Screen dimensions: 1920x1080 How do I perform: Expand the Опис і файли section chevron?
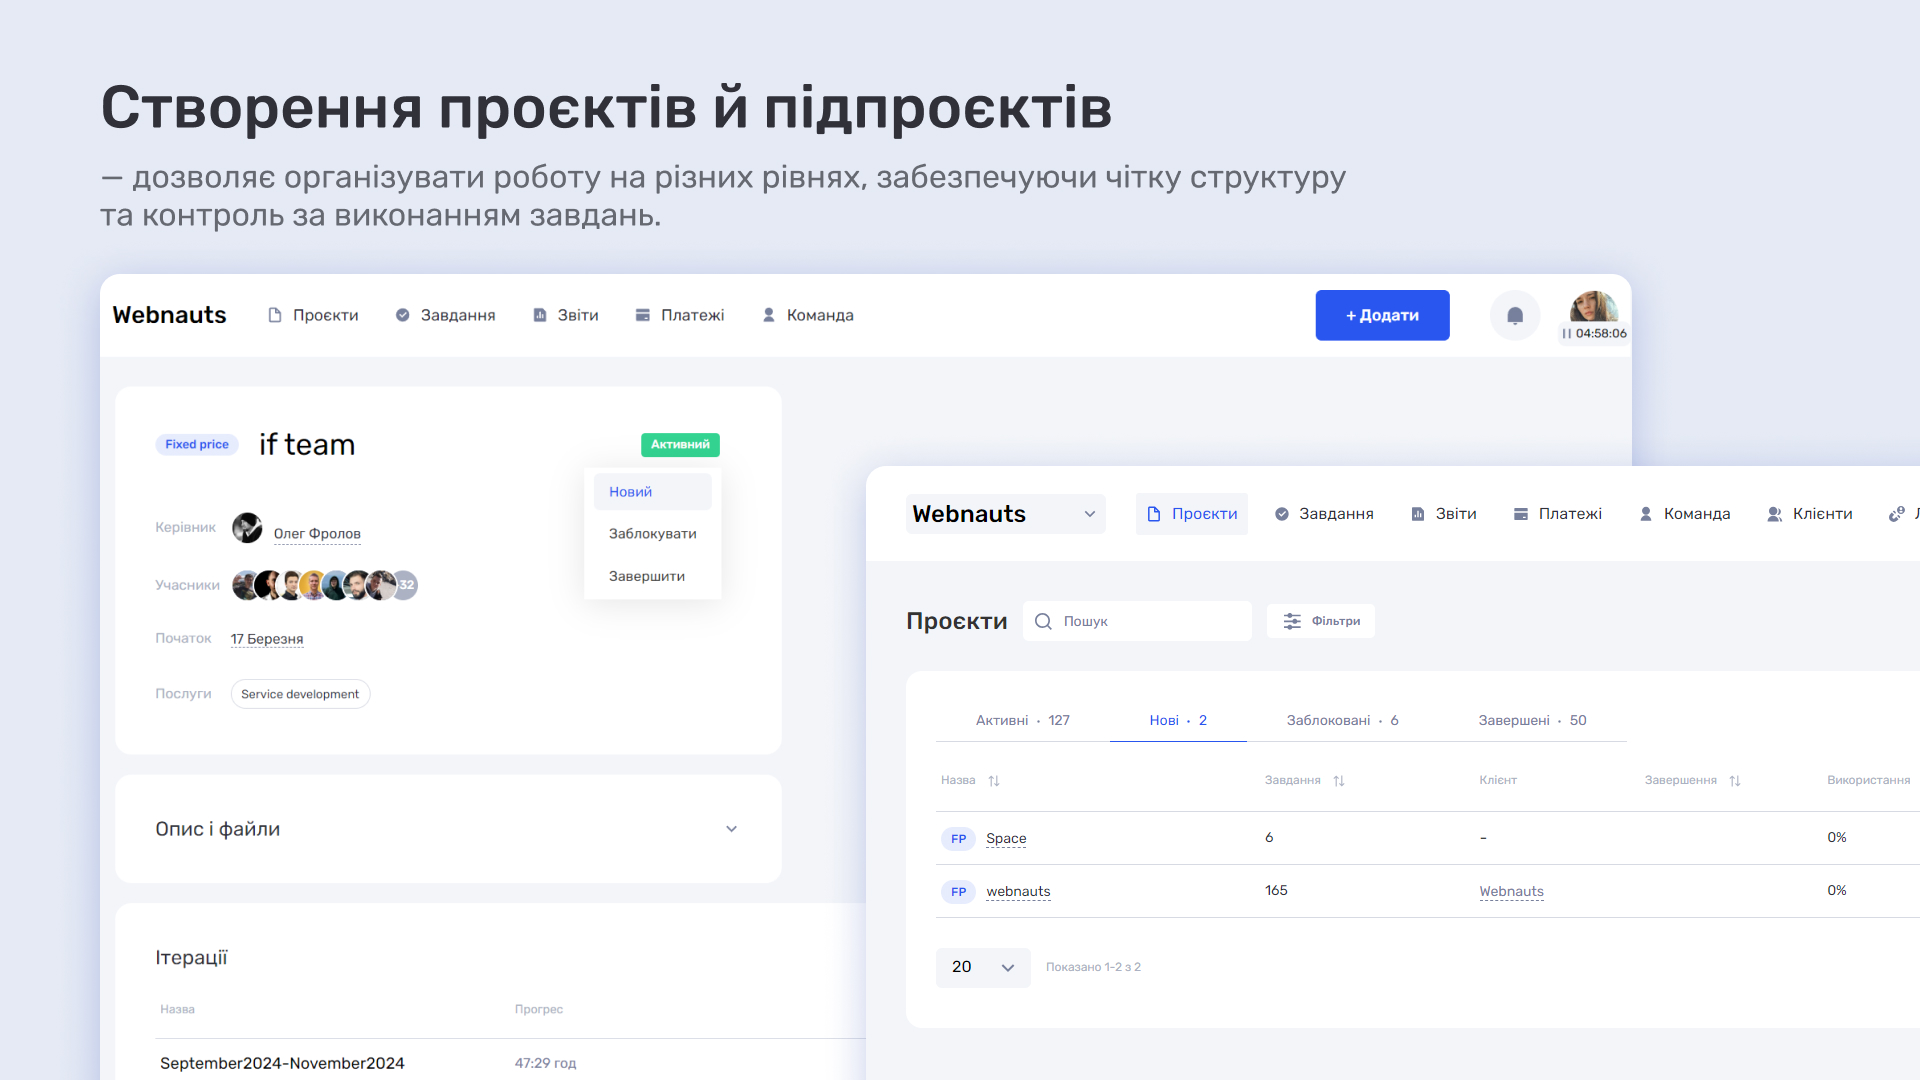(x=731, y=829)
